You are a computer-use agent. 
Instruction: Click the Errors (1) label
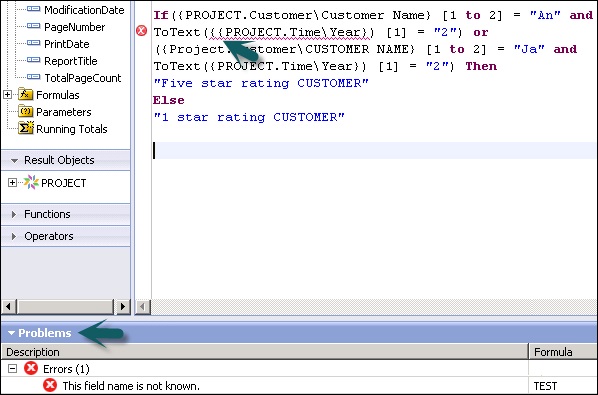66,369
